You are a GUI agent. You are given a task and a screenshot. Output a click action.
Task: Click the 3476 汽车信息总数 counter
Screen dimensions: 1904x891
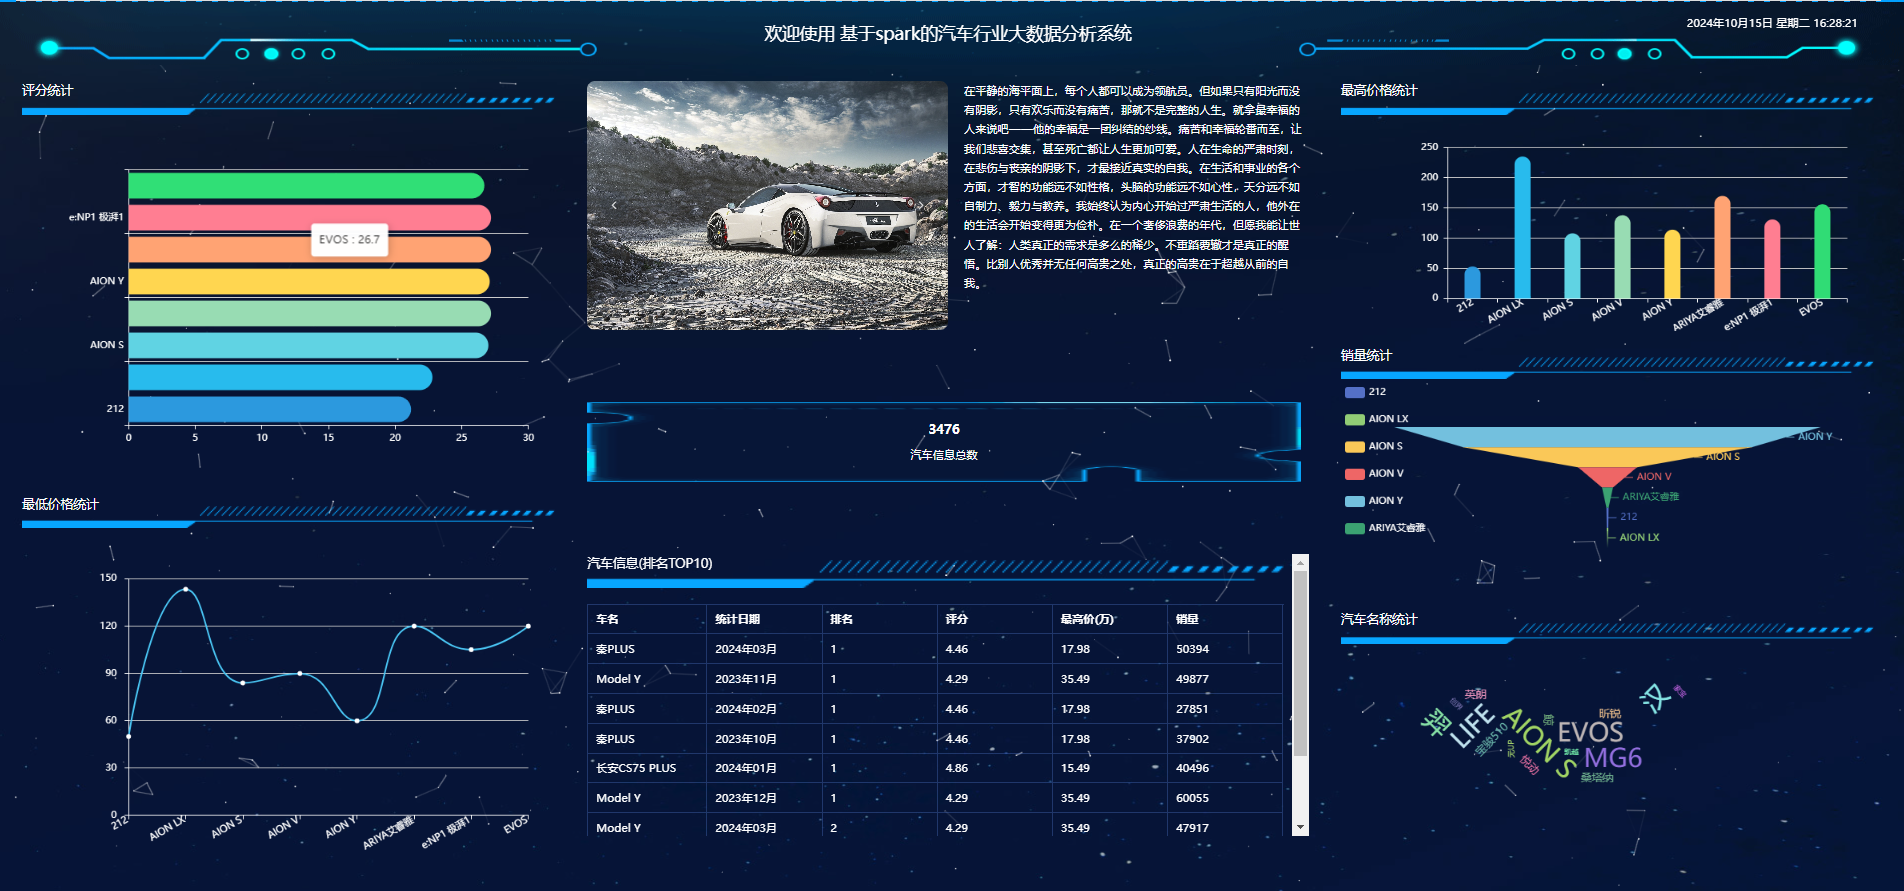click(944, 441)
